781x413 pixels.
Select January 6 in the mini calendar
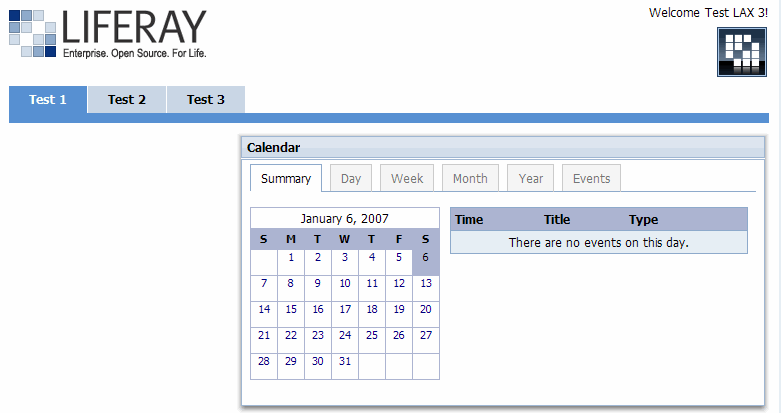pyautogui.click(x=425, y=257)
